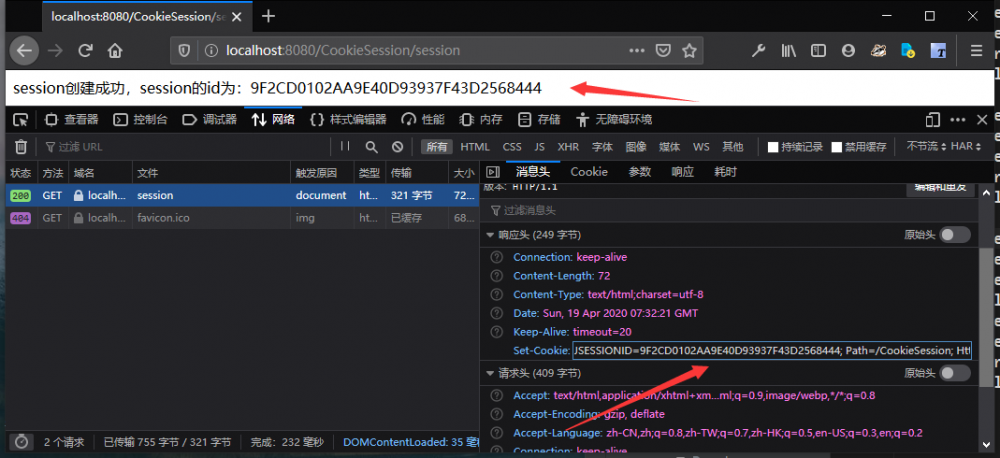Open the Response tab 响应
Viewport: 1000px width, 458px height.
(x=682, y=172)
